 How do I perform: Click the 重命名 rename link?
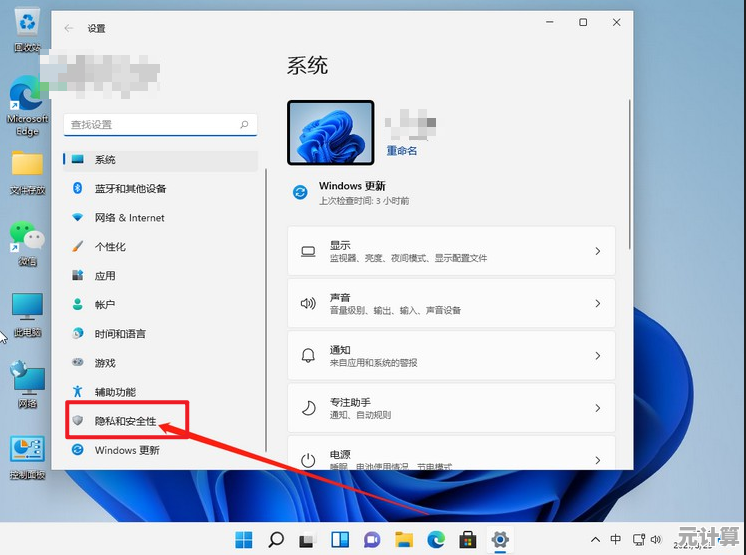(402, 151)
